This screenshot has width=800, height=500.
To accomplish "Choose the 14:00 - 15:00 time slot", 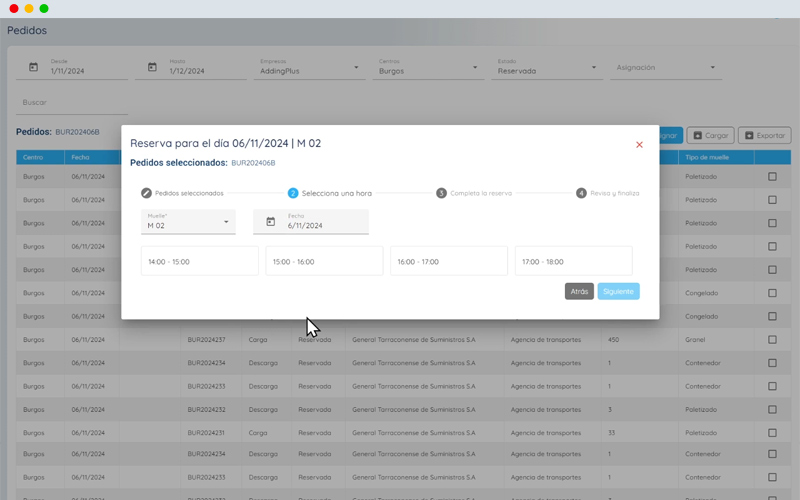I will coord(199,261).
